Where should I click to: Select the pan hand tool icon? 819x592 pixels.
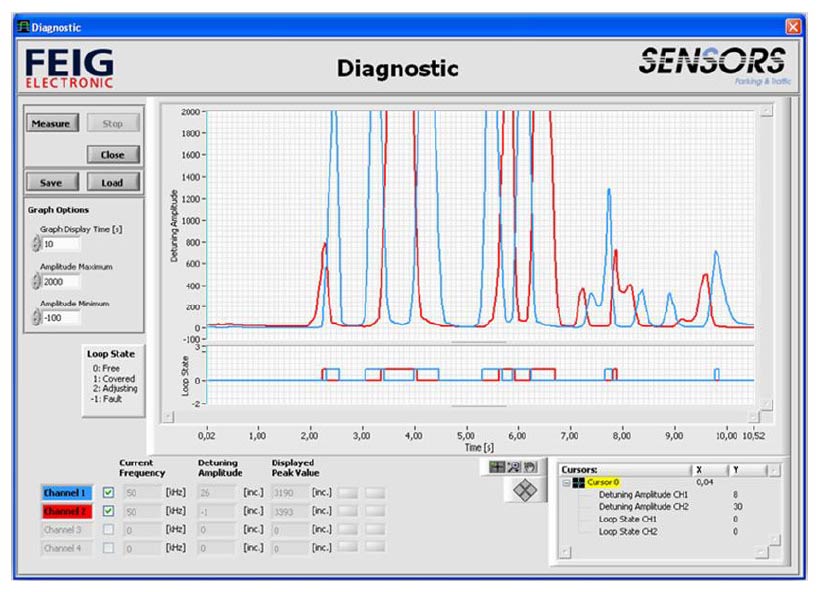(530, 467)
